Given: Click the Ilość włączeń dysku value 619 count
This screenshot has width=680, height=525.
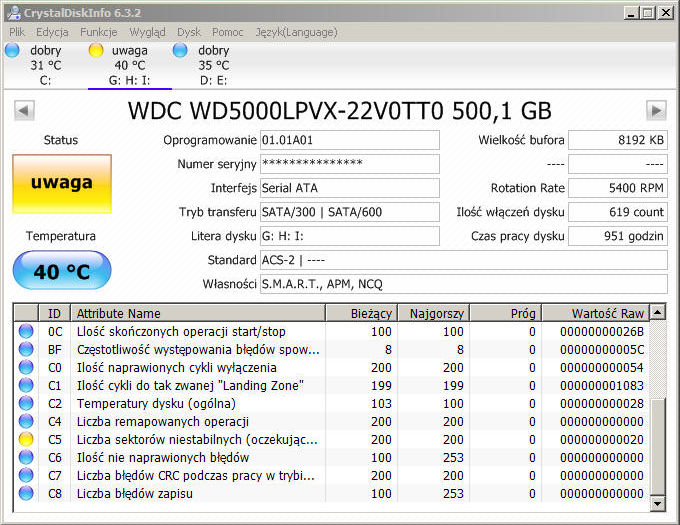Looking at the screenshot, I should coord(618,212).
